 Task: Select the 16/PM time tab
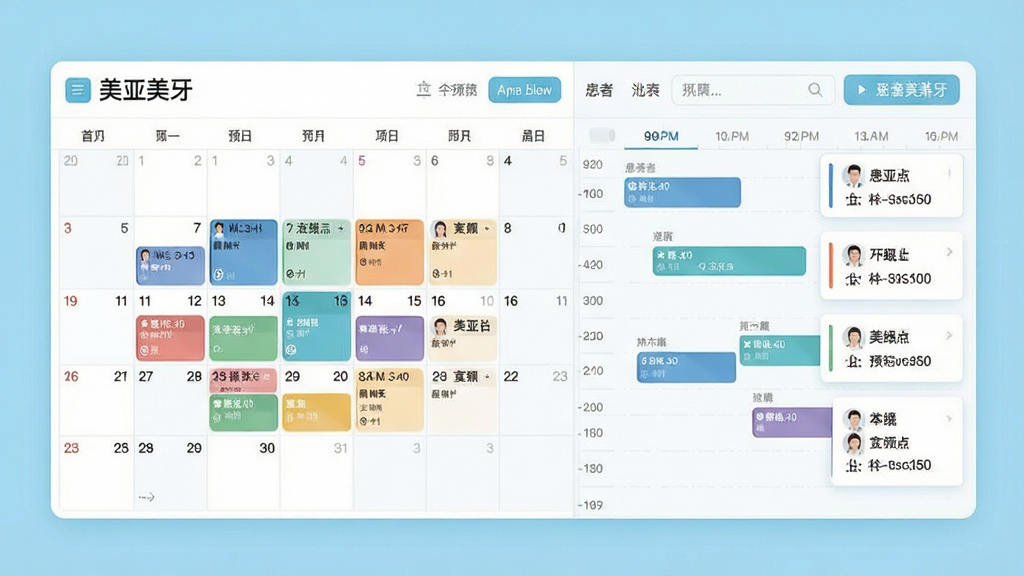coord(941,136)
